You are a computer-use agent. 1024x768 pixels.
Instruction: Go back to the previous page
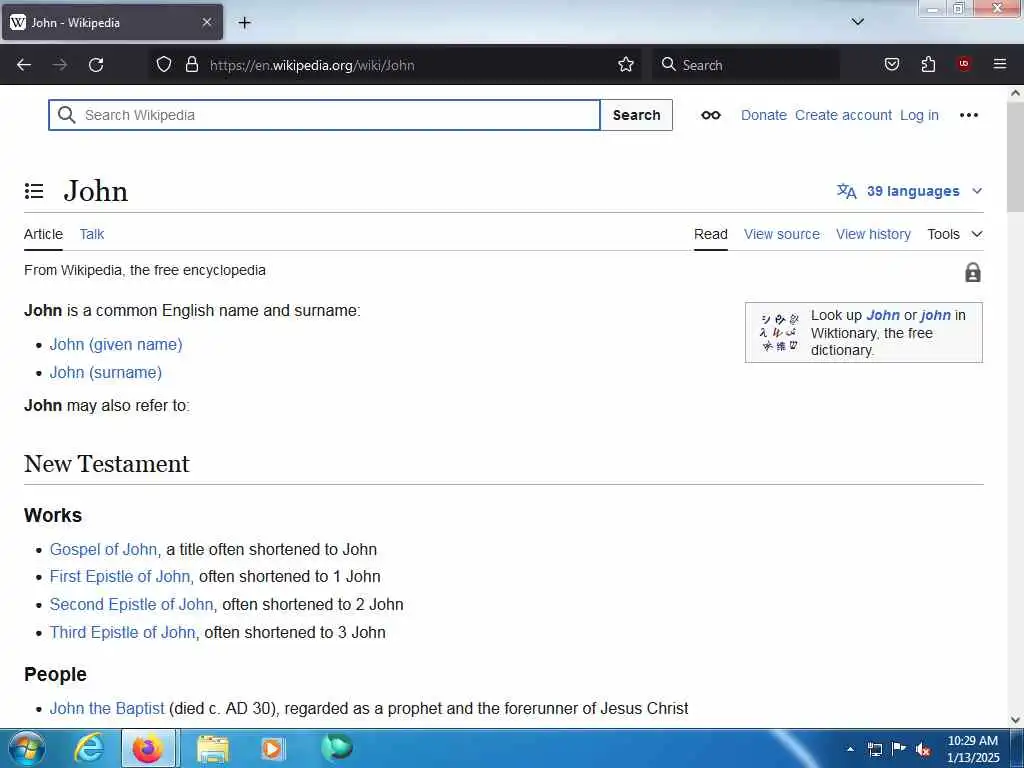24,65
